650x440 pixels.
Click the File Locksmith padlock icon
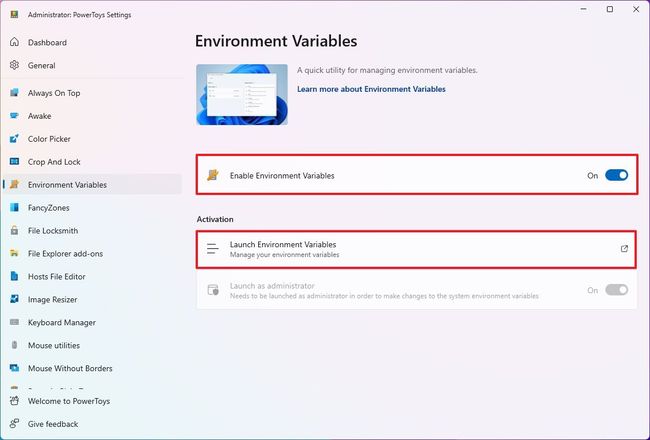coord(15,230)
